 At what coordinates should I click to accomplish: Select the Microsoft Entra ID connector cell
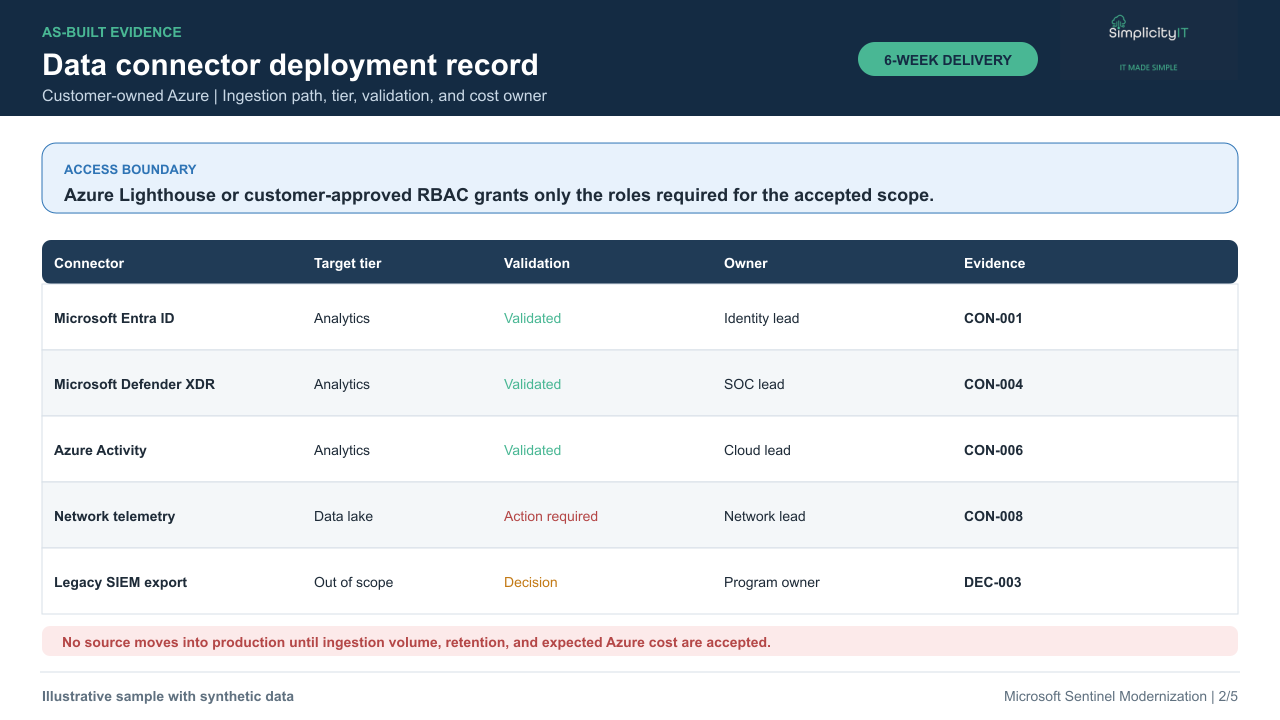(114, 318)
